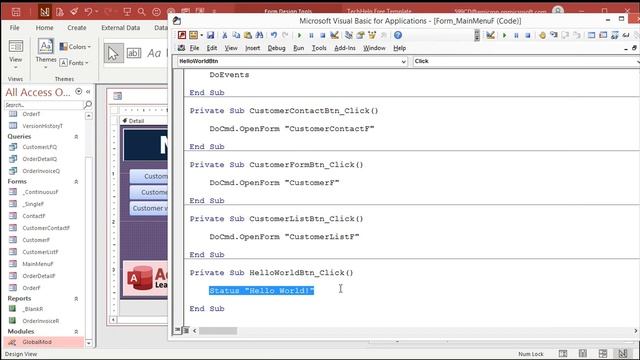Open the VBA Edit menu
This screenshot has width=640, height=360.
point(212,48)
